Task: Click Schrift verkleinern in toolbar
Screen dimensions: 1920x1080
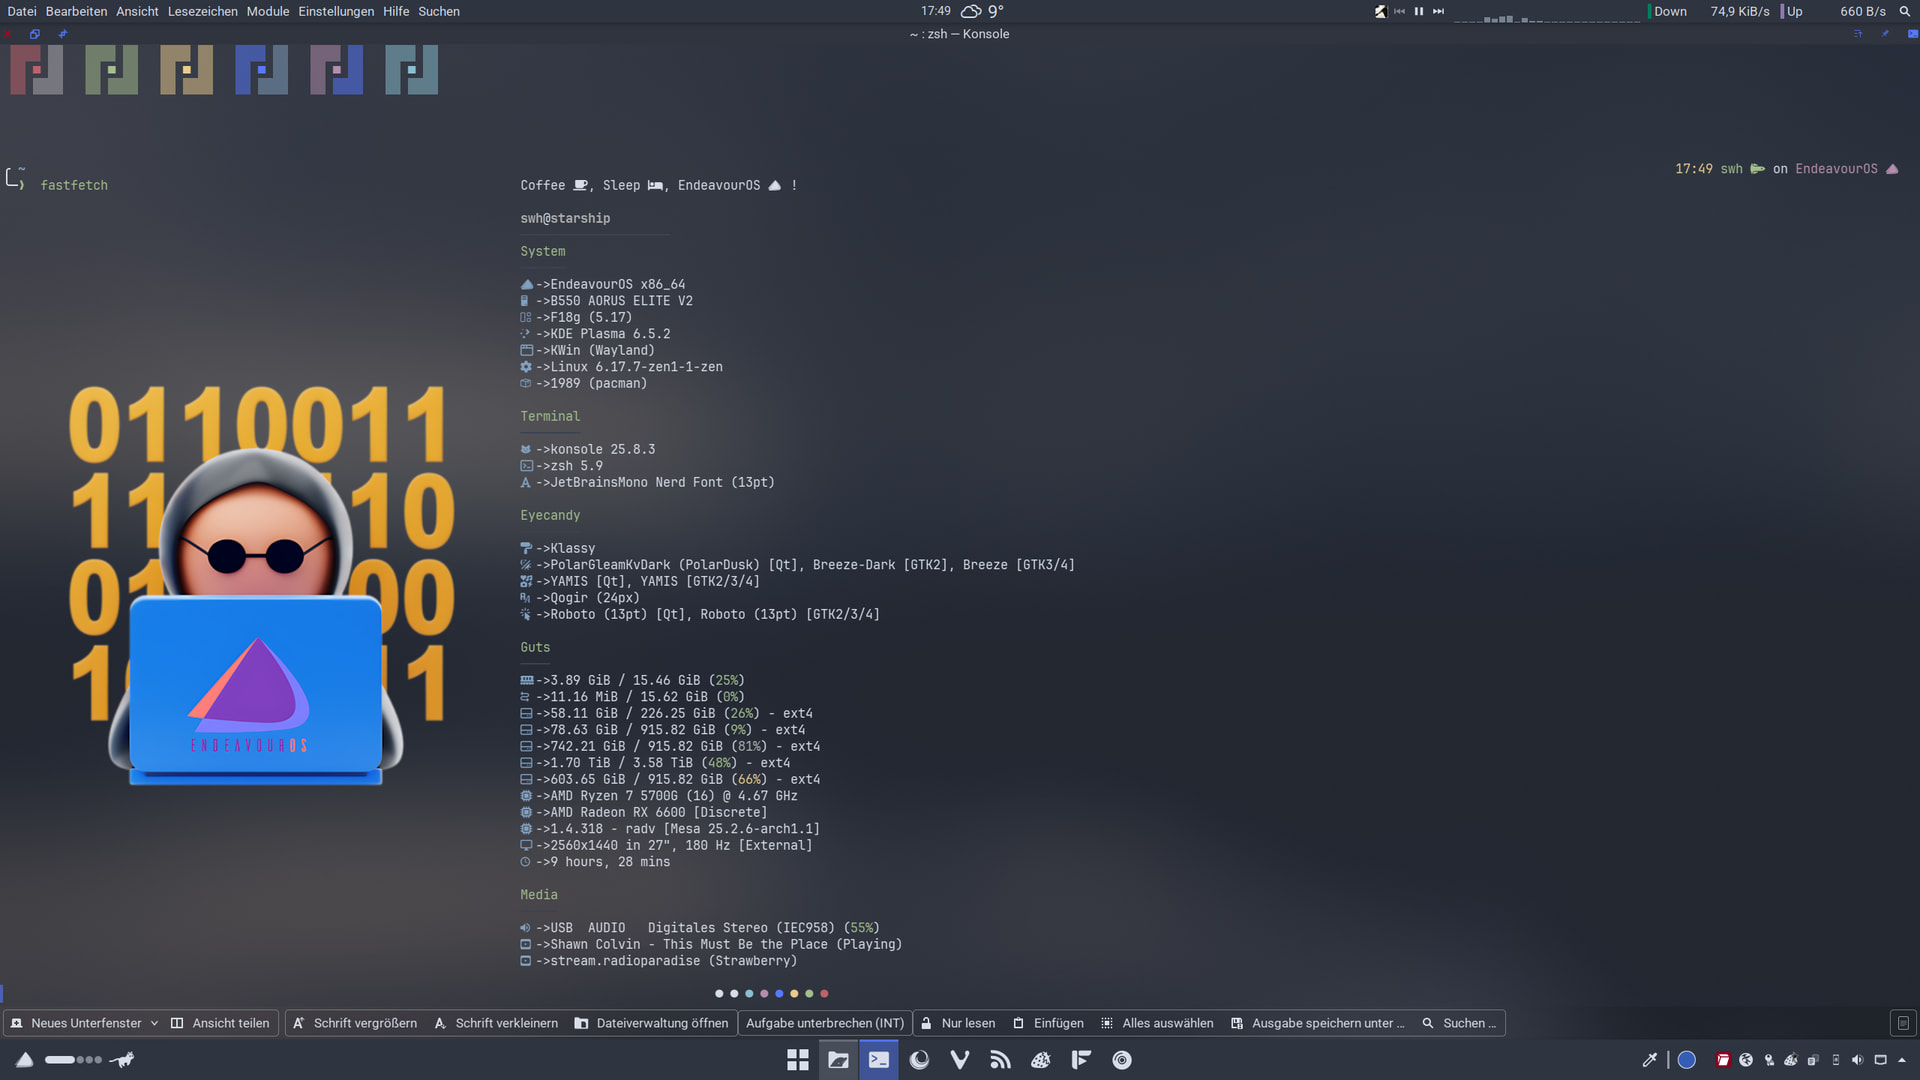Action: 496,1023
